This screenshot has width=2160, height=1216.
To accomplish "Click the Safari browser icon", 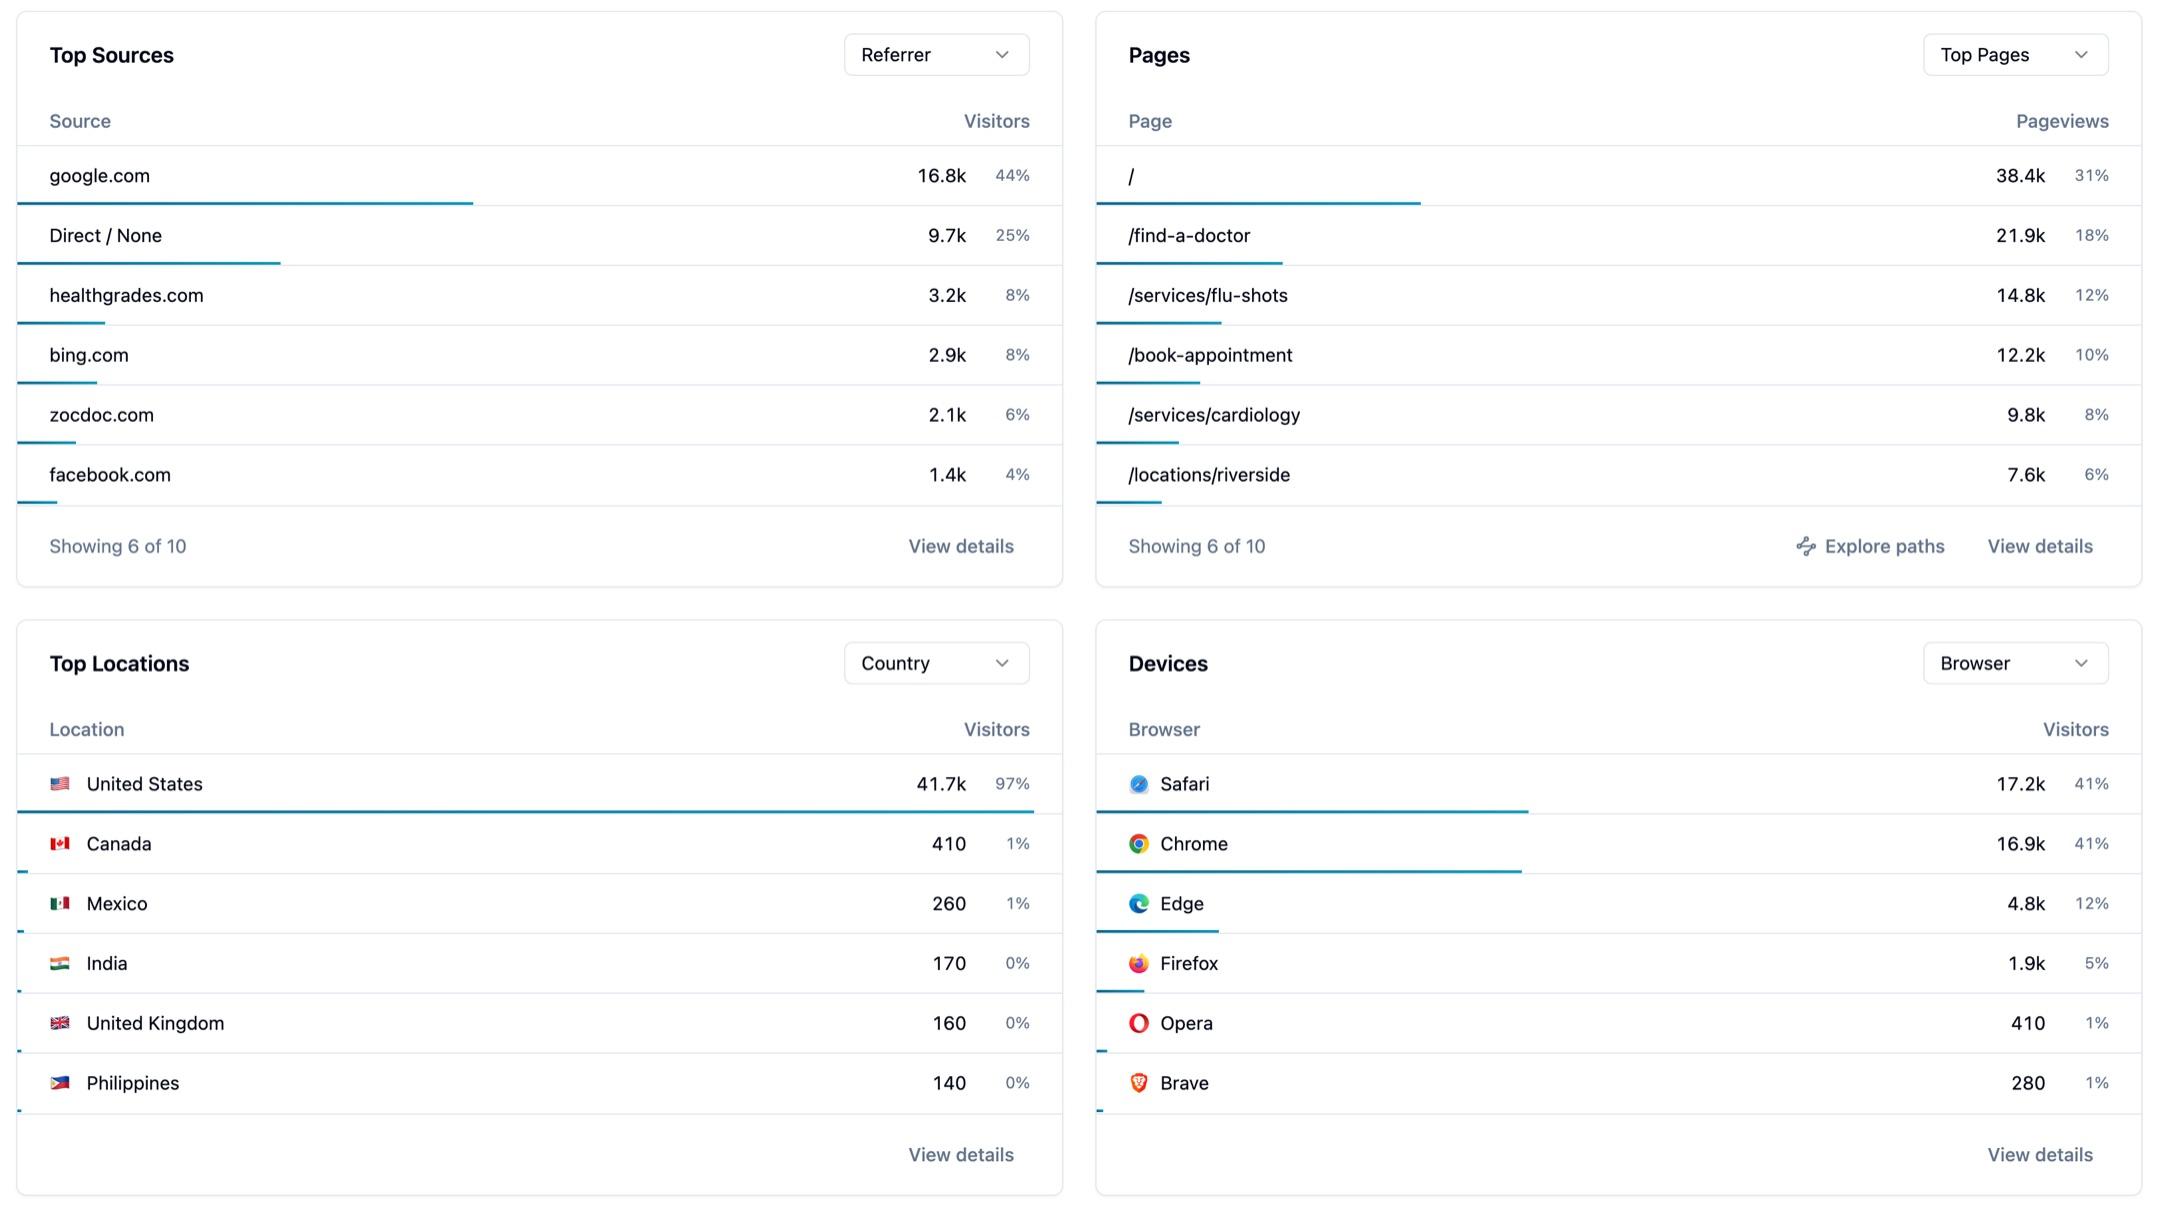I will pyautogui.click(x=1138, y=784).
